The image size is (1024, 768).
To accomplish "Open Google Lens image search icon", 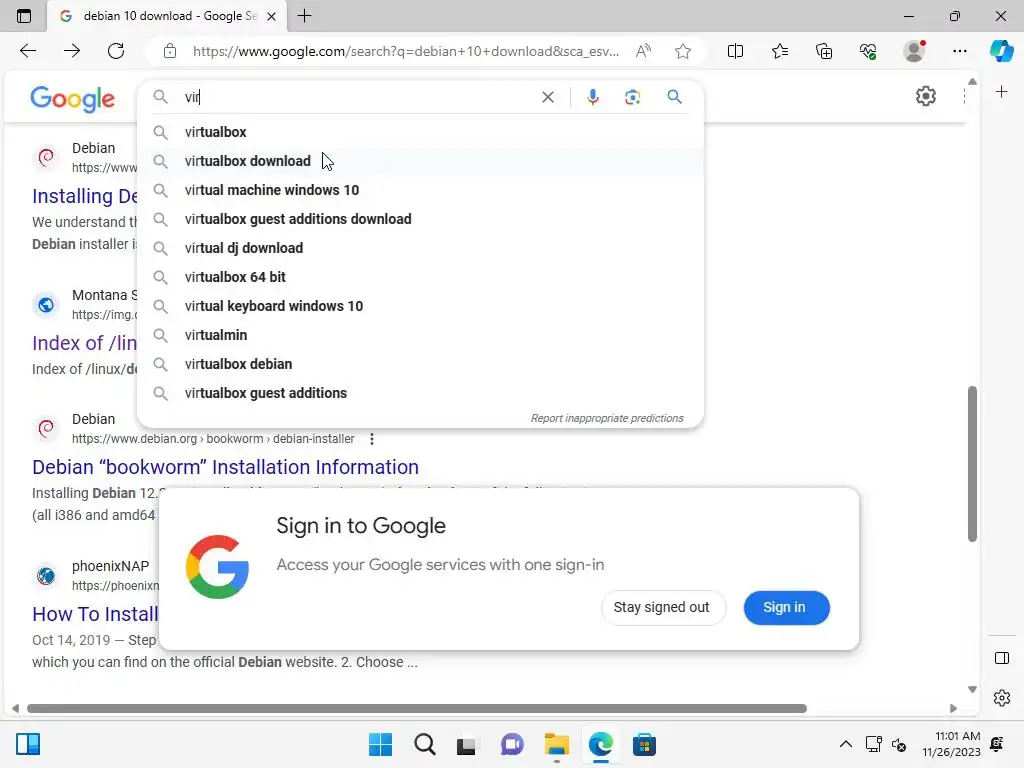I will (632, 97).
